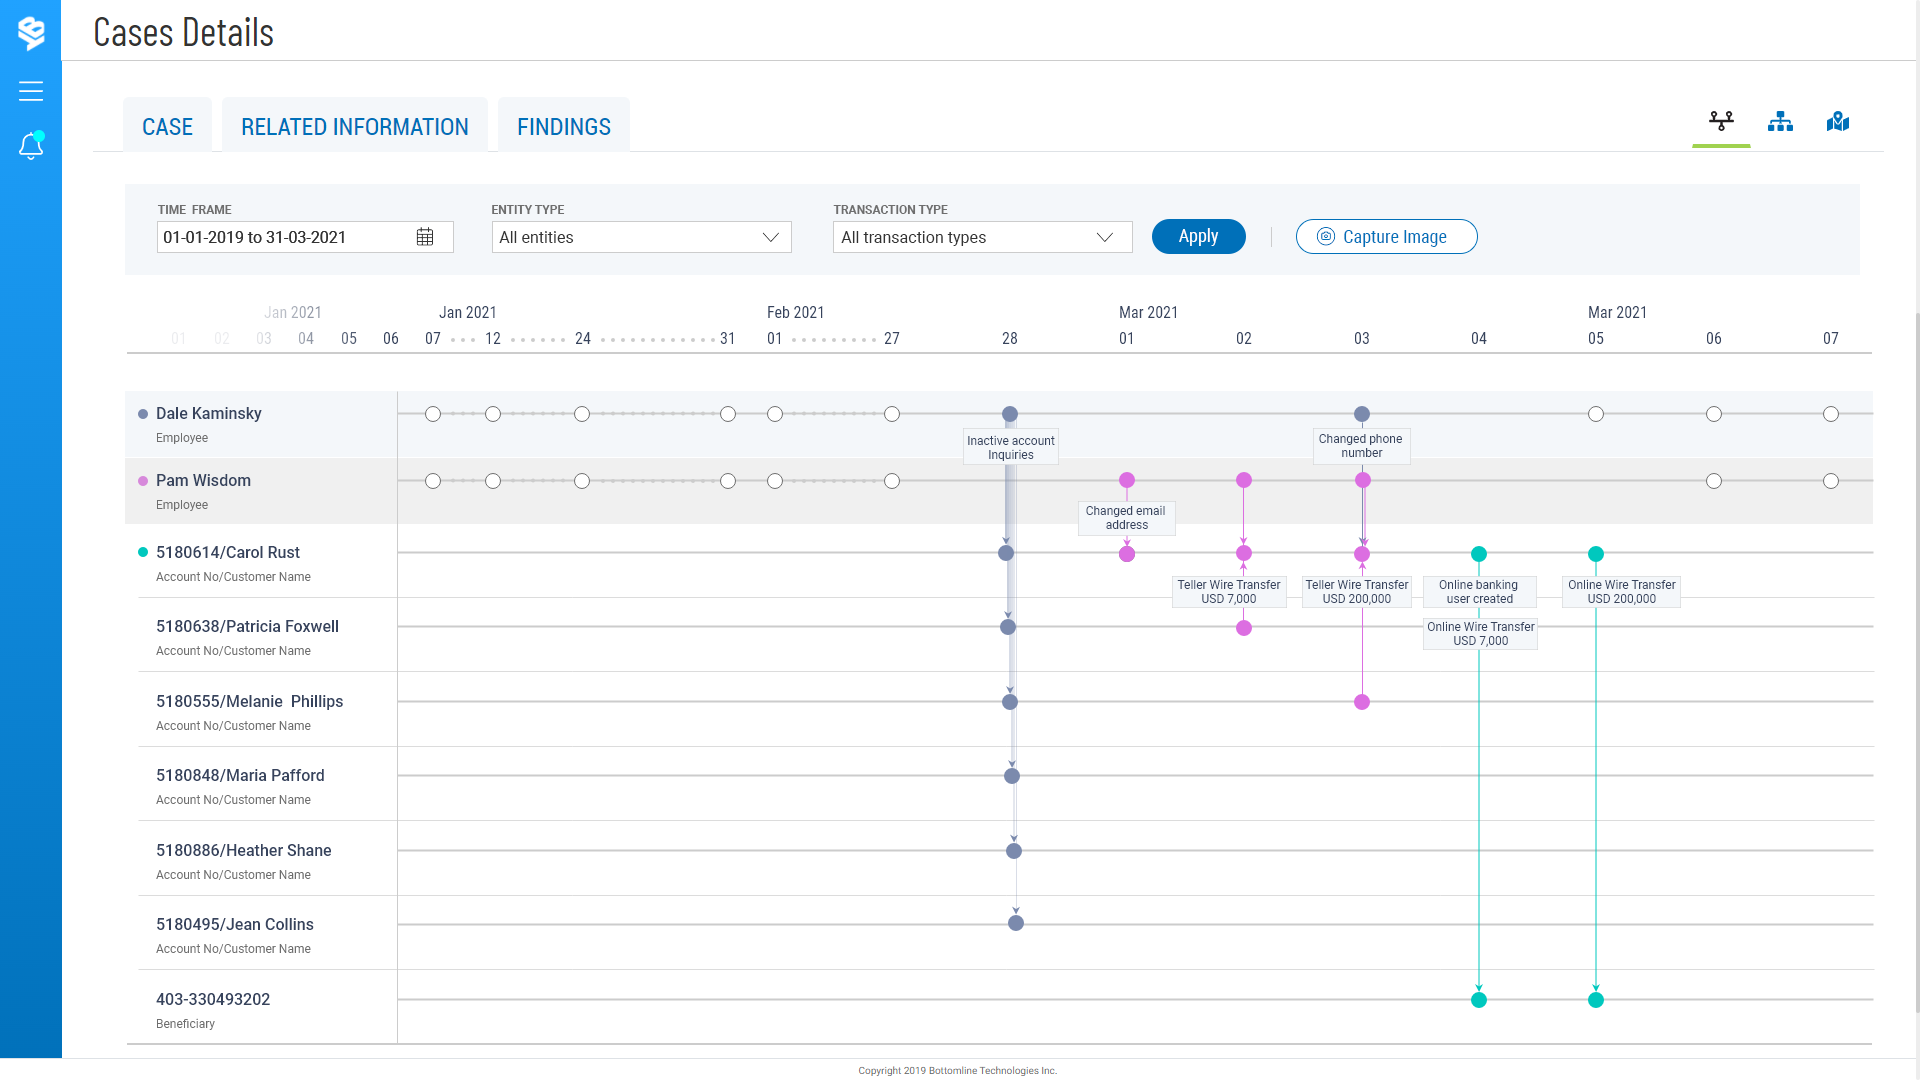Open the hamburger navigation menu

[31, 91]
